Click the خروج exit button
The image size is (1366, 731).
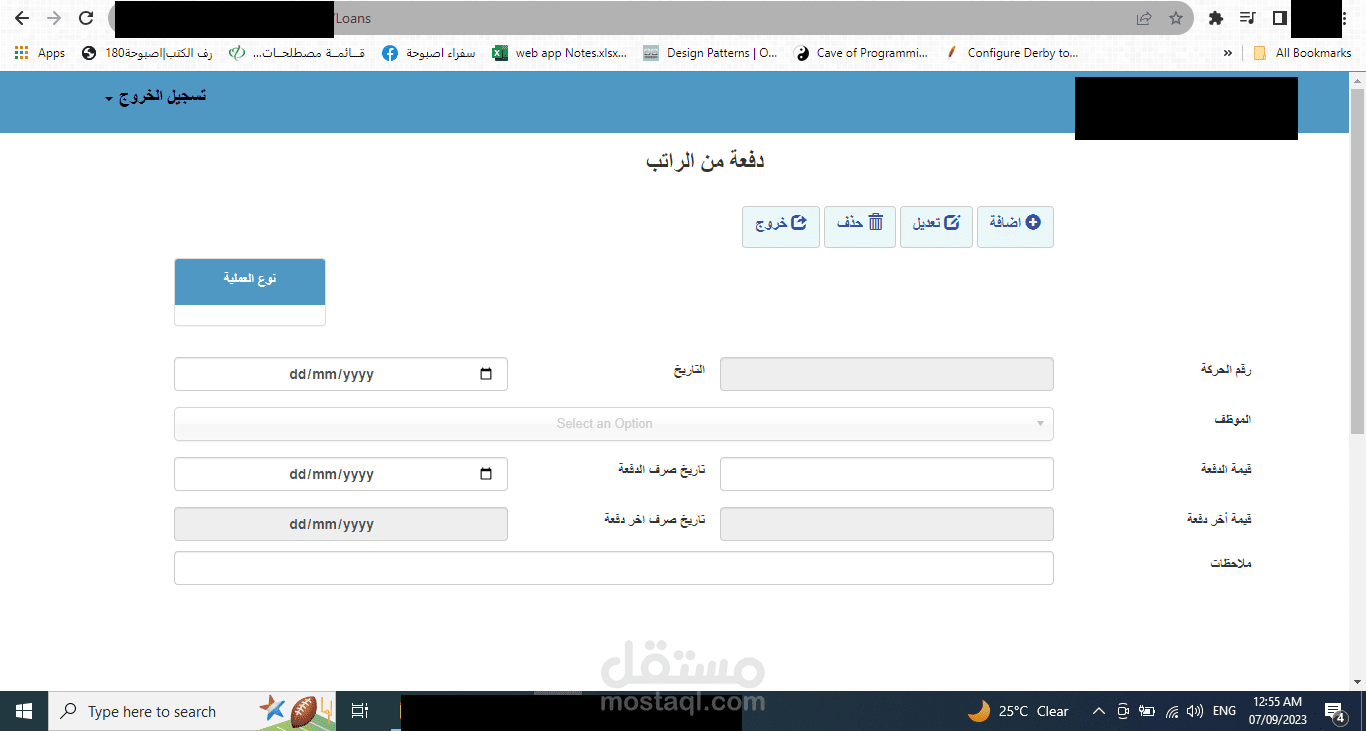[x=781, y=227]
